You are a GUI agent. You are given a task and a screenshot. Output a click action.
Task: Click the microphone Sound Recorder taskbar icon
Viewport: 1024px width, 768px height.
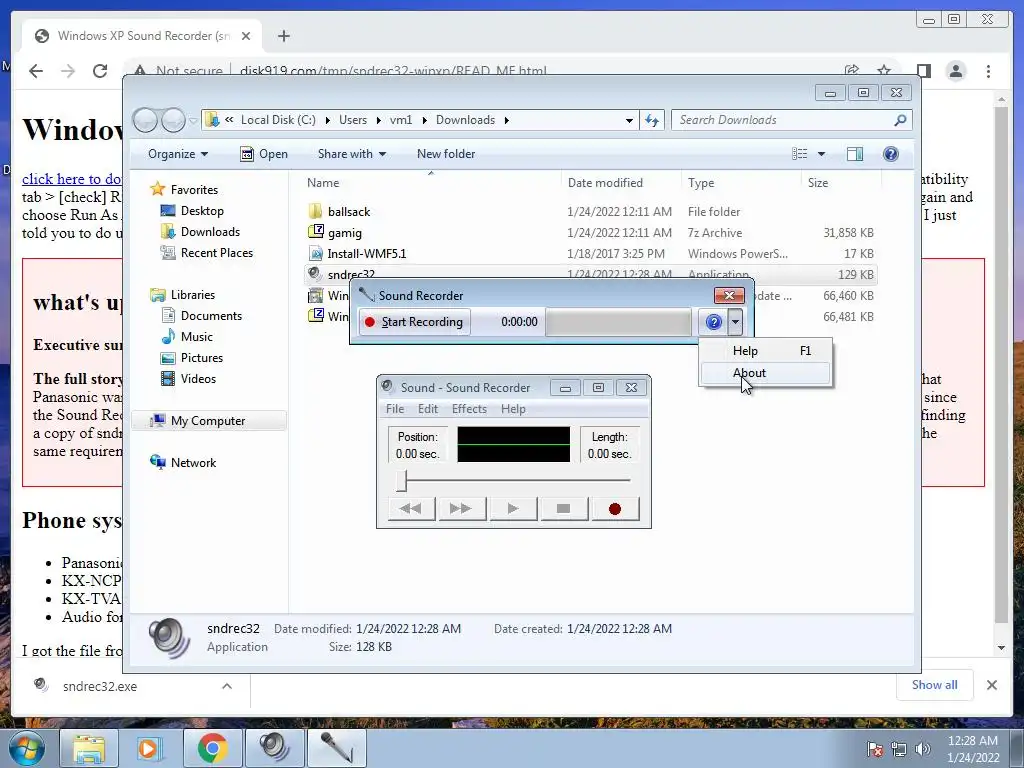tap(336, 748)
